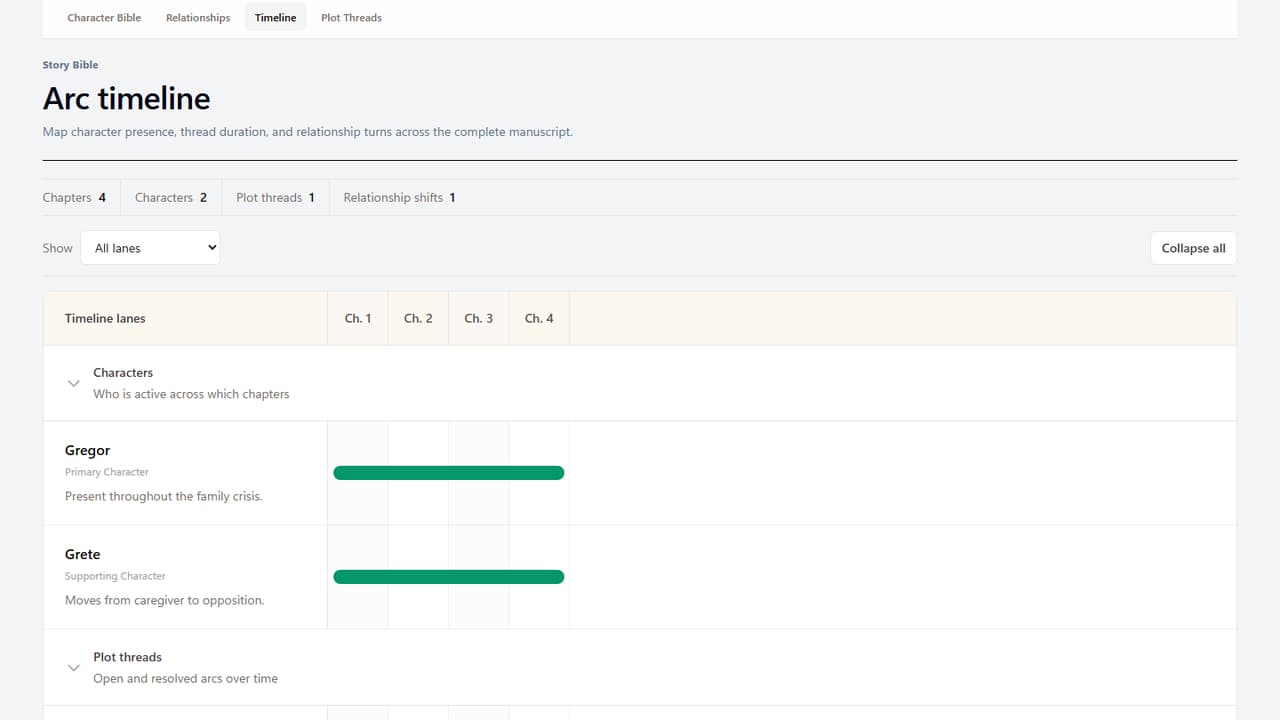Open the Character Bible tab
Viewport: 1280px width, 720px height.
coord(104,18)
